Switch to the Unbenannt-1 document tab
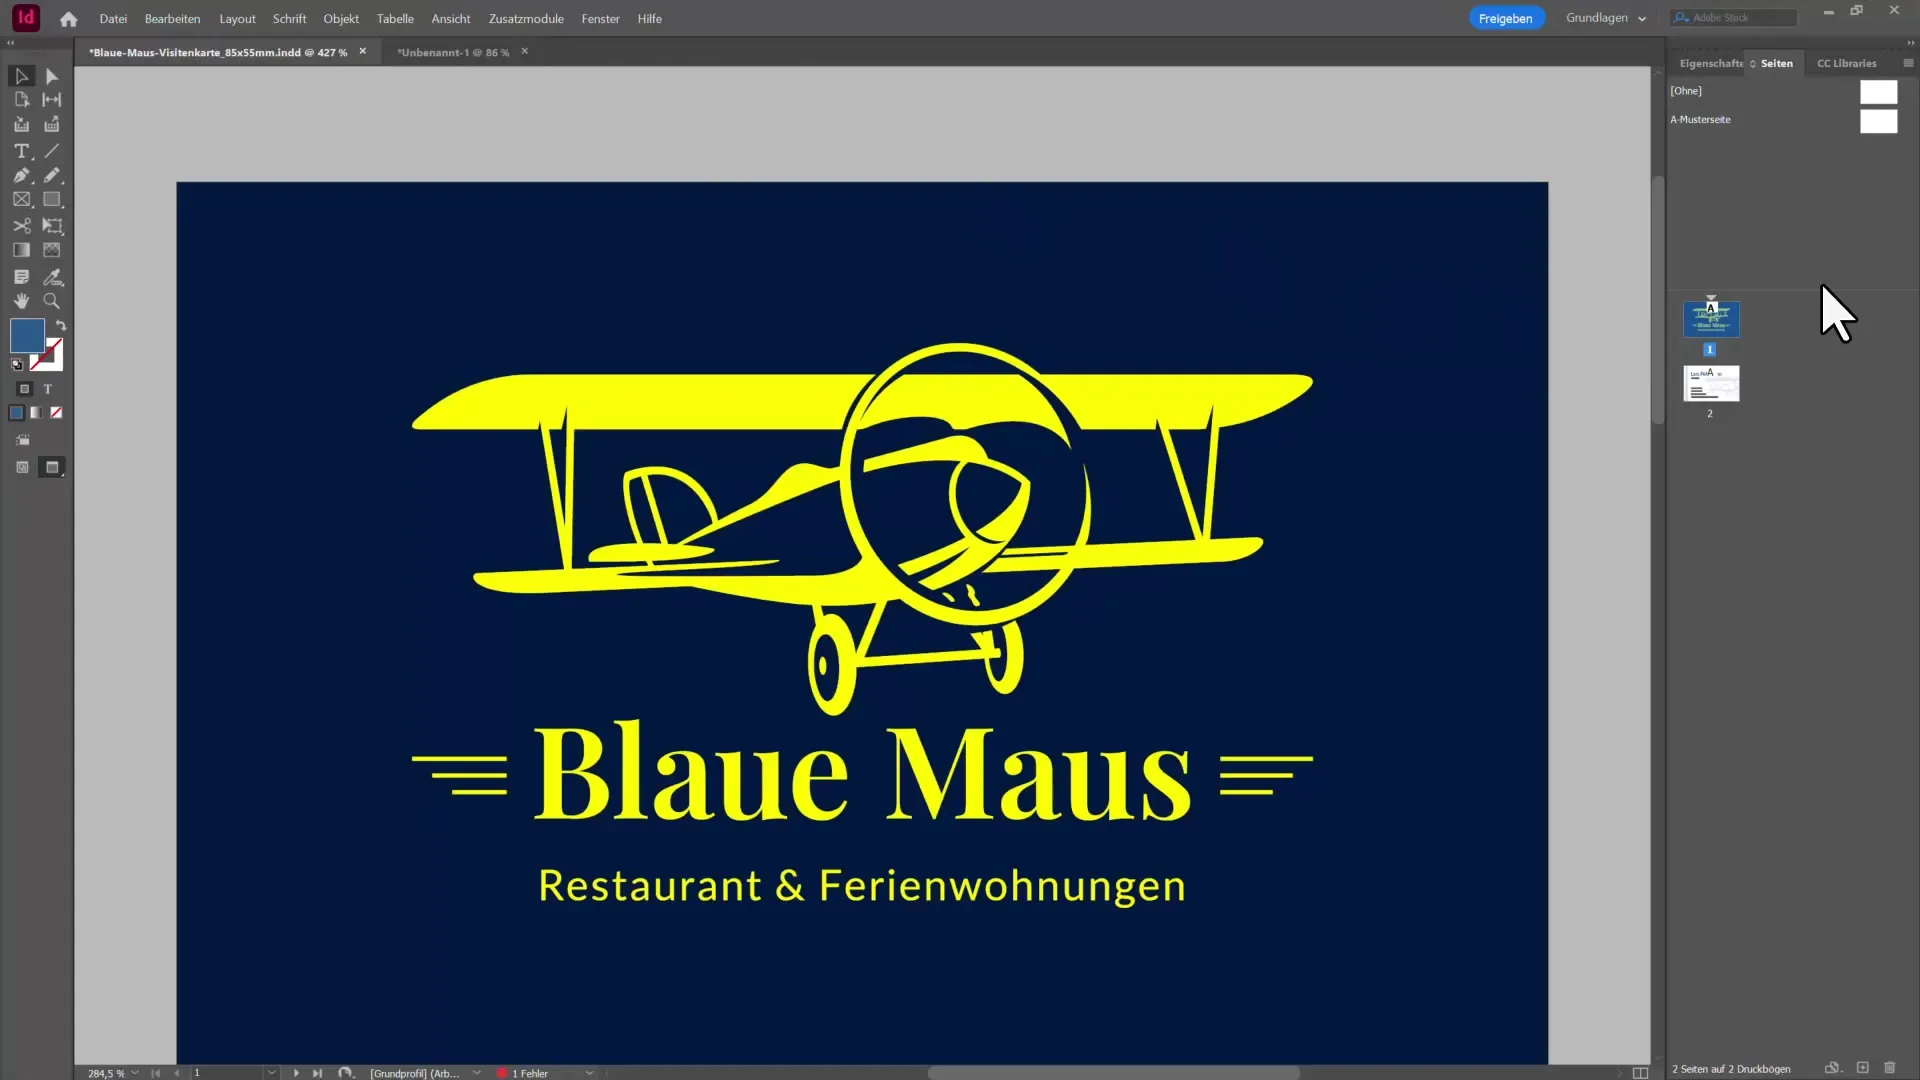The width and height of the screenshot is (1920, 1080). click(x=452, y=52)
